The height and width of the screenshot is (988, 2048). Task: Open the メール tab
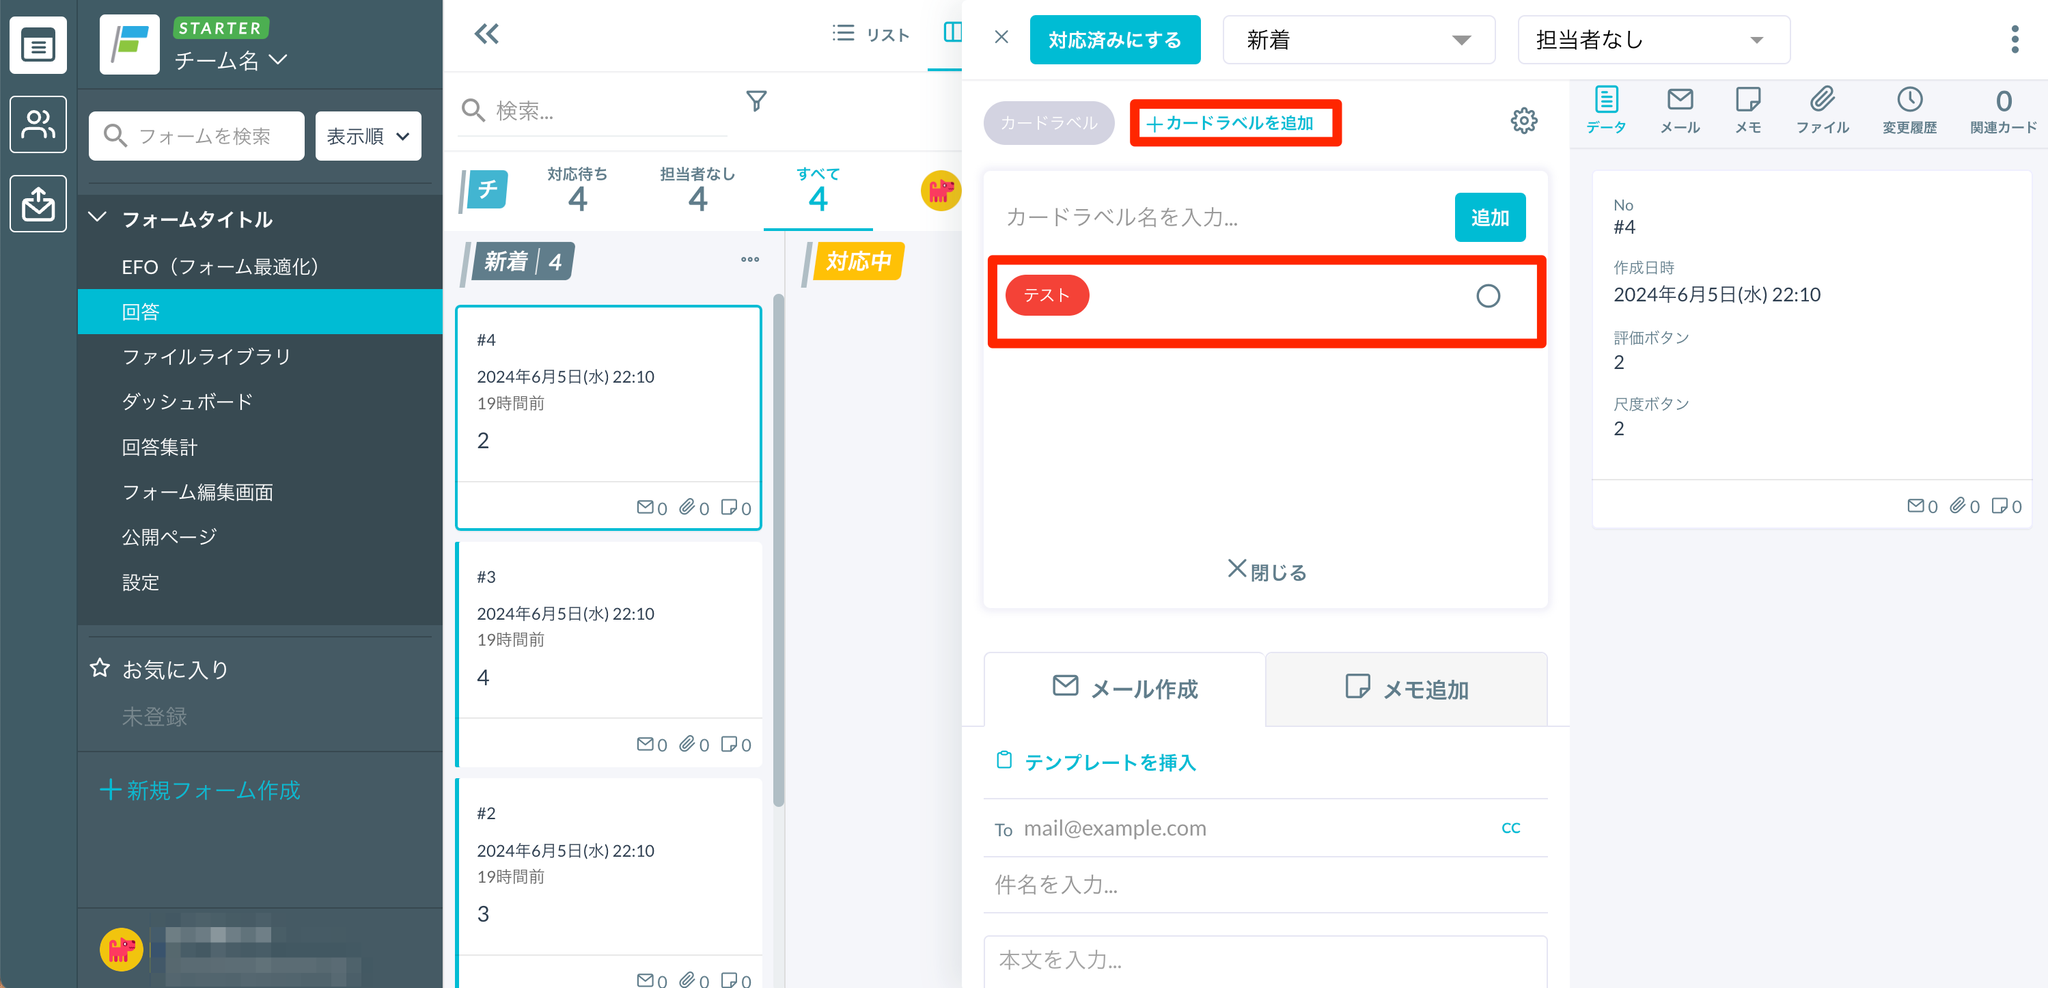pyautogui.click(x=1680, y=111)
